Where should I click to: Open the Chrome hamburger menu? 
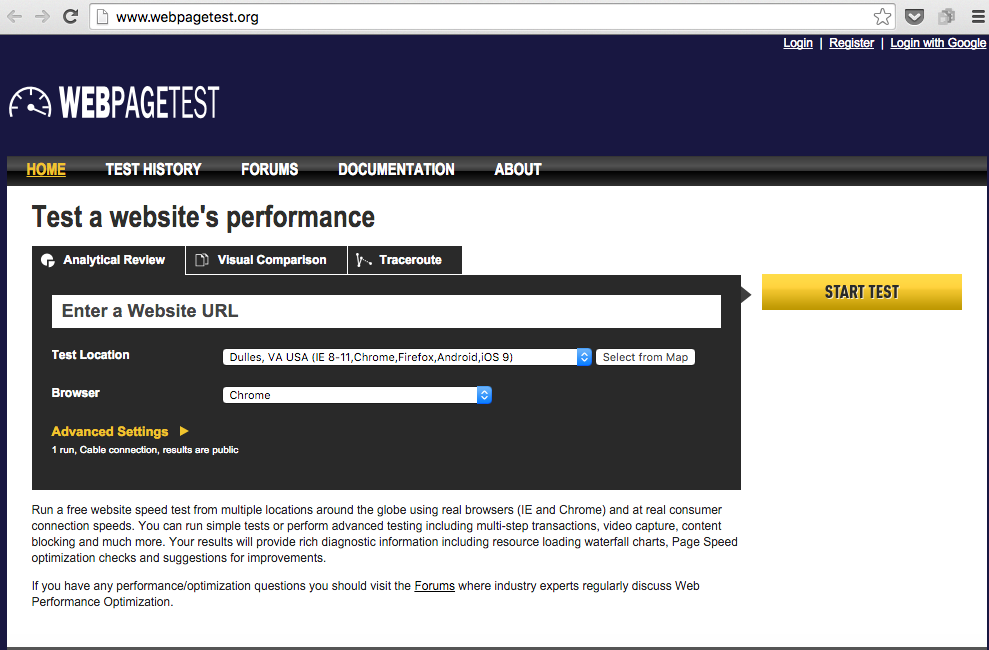click(x=978, y=16)
